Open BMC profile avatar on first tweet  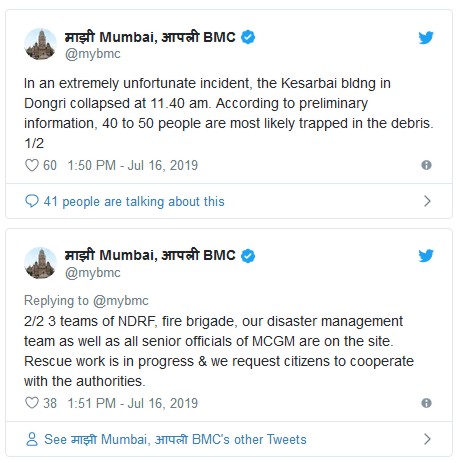click(40, 44)
